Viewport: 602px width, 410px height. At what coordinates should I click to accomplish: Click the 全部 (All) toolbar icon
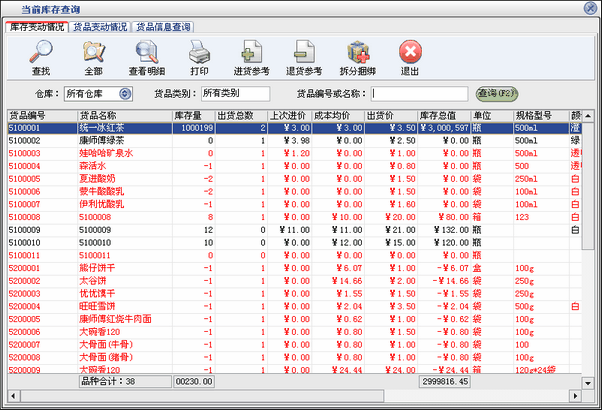coord(93,55)
